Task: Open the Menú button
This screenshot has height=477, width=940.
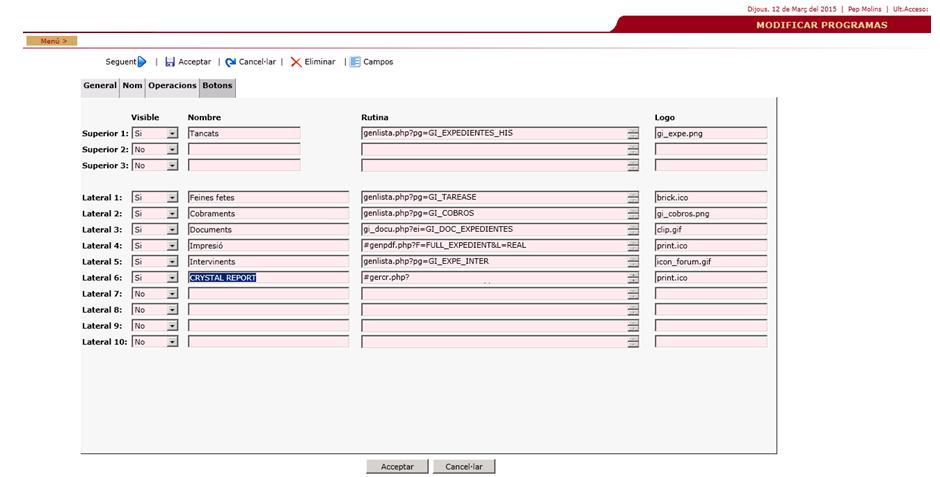Action: tap(52, 41)
